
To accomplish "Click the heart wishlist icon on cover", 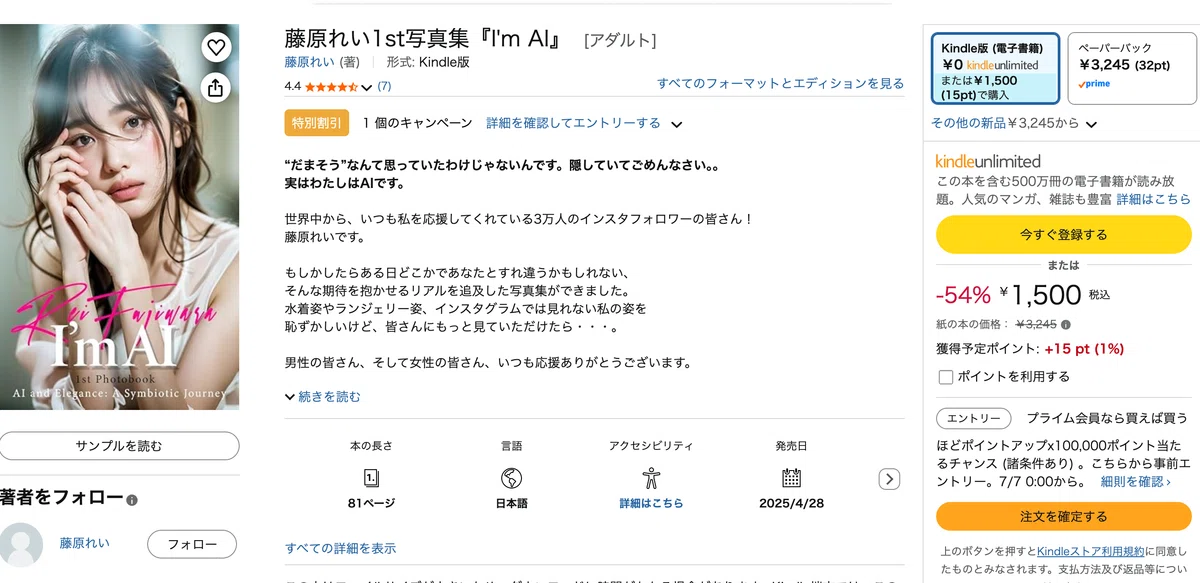I will tap(216, 47).
